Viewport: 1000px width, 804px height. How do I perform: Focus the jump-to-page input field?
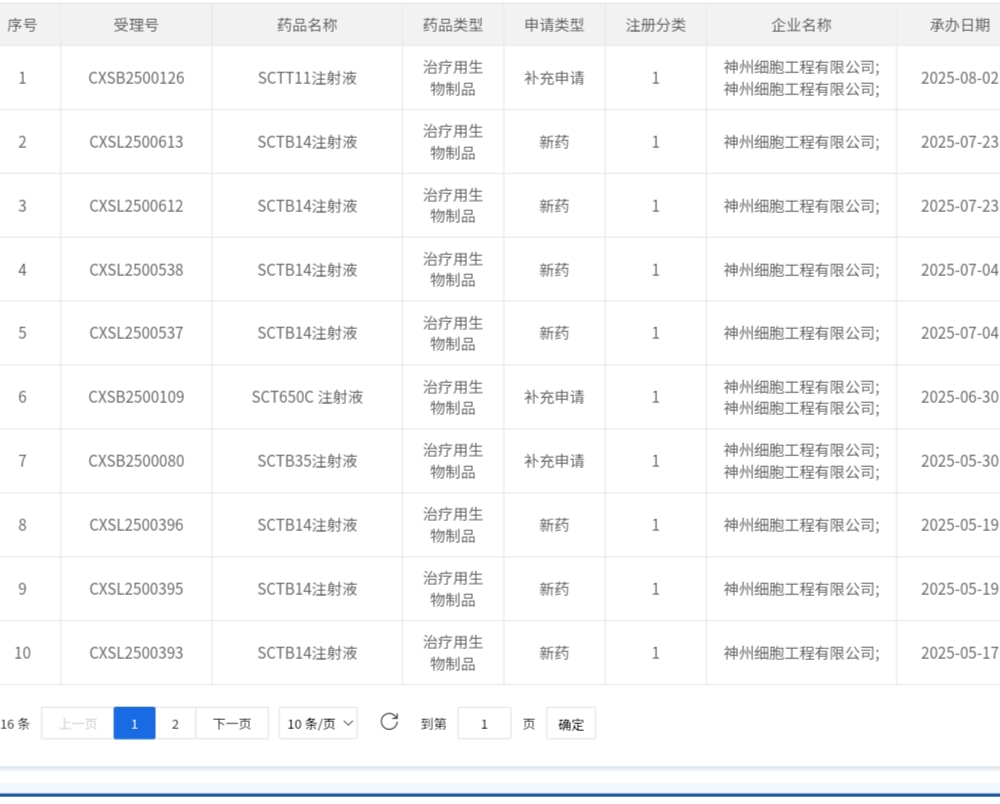coord(484,723)
